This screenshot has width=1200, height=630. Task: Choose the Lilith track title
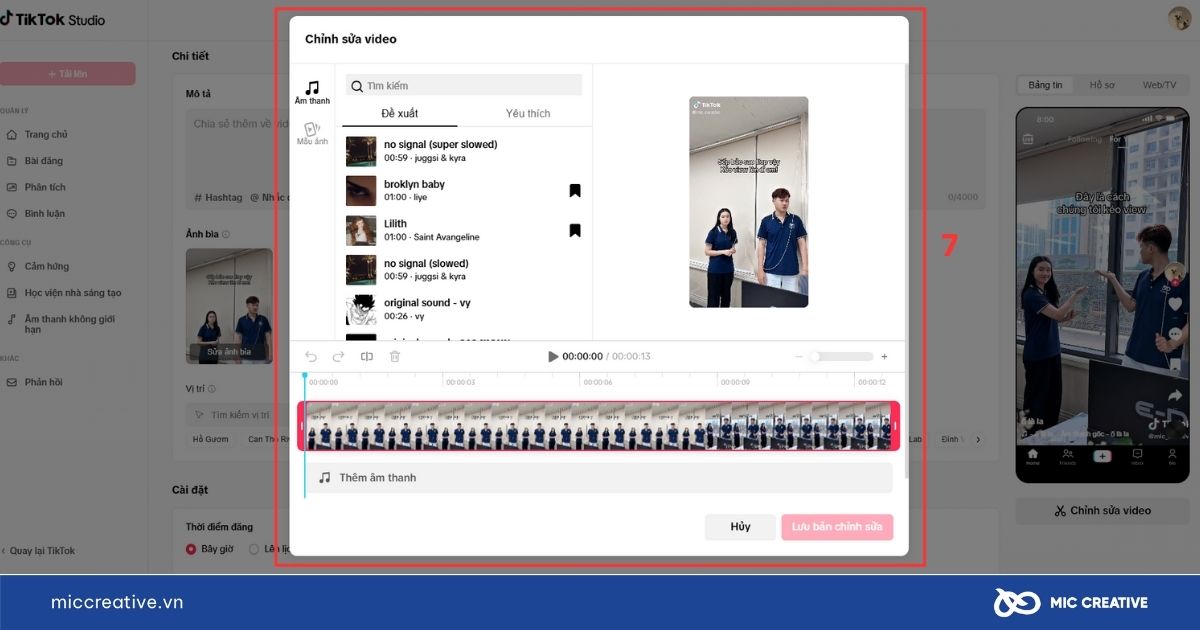396,224
